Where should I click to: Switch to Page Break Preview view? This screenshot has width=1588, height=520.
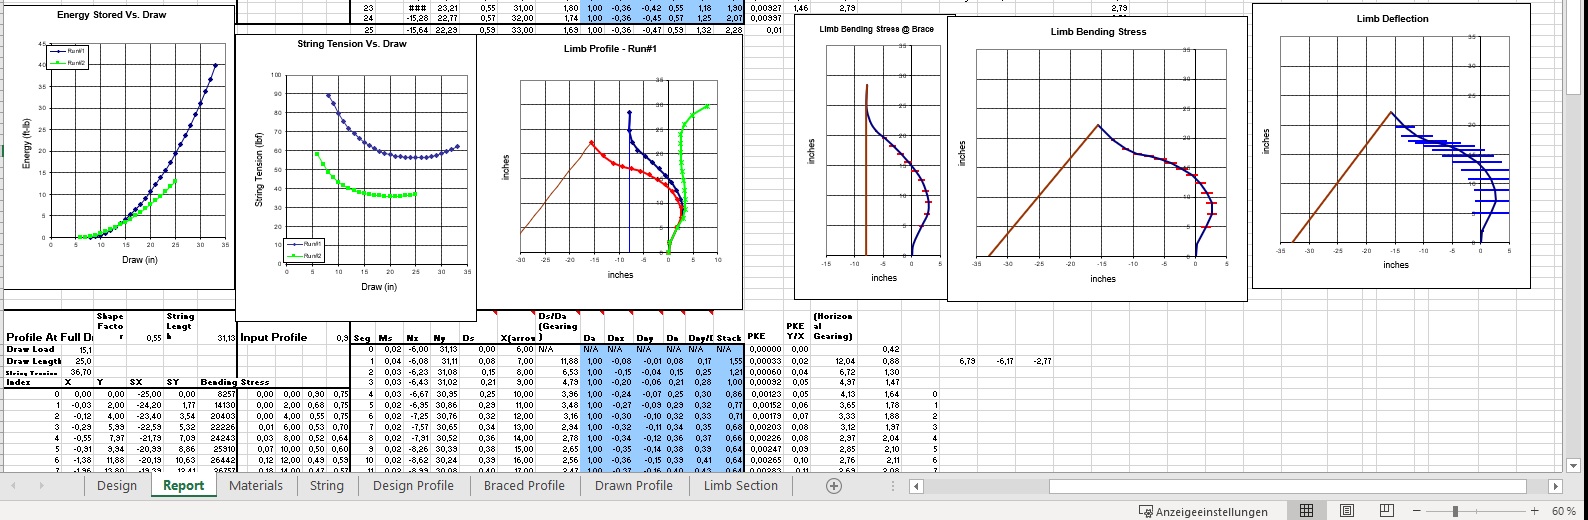1387,511
